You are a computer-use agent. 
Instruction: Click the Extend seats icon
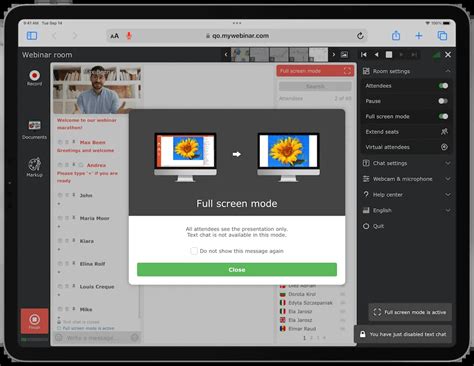444,132
